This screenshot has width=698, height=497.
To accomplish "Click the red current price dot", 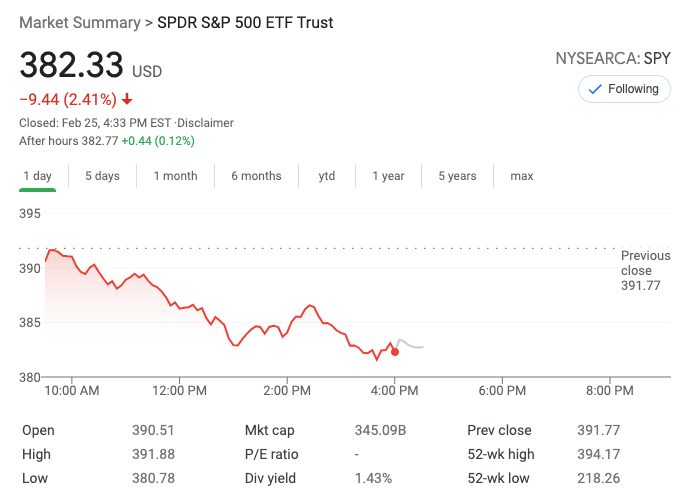I will click(395, 351).
